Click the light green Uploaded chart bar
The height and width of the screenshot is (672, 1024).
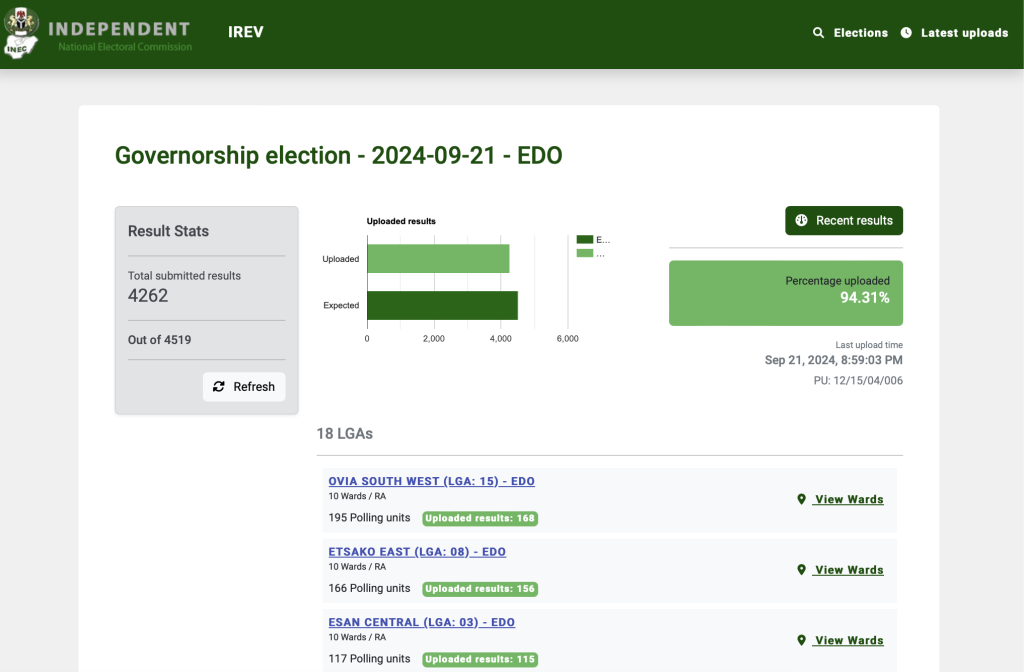pos(438,259)
